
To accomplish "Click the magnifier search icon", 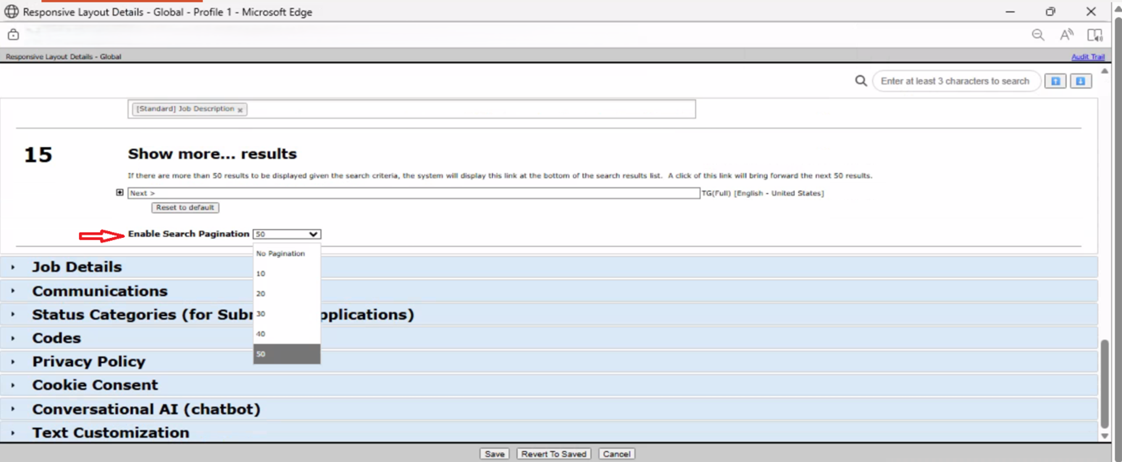I will click(860, 81).
